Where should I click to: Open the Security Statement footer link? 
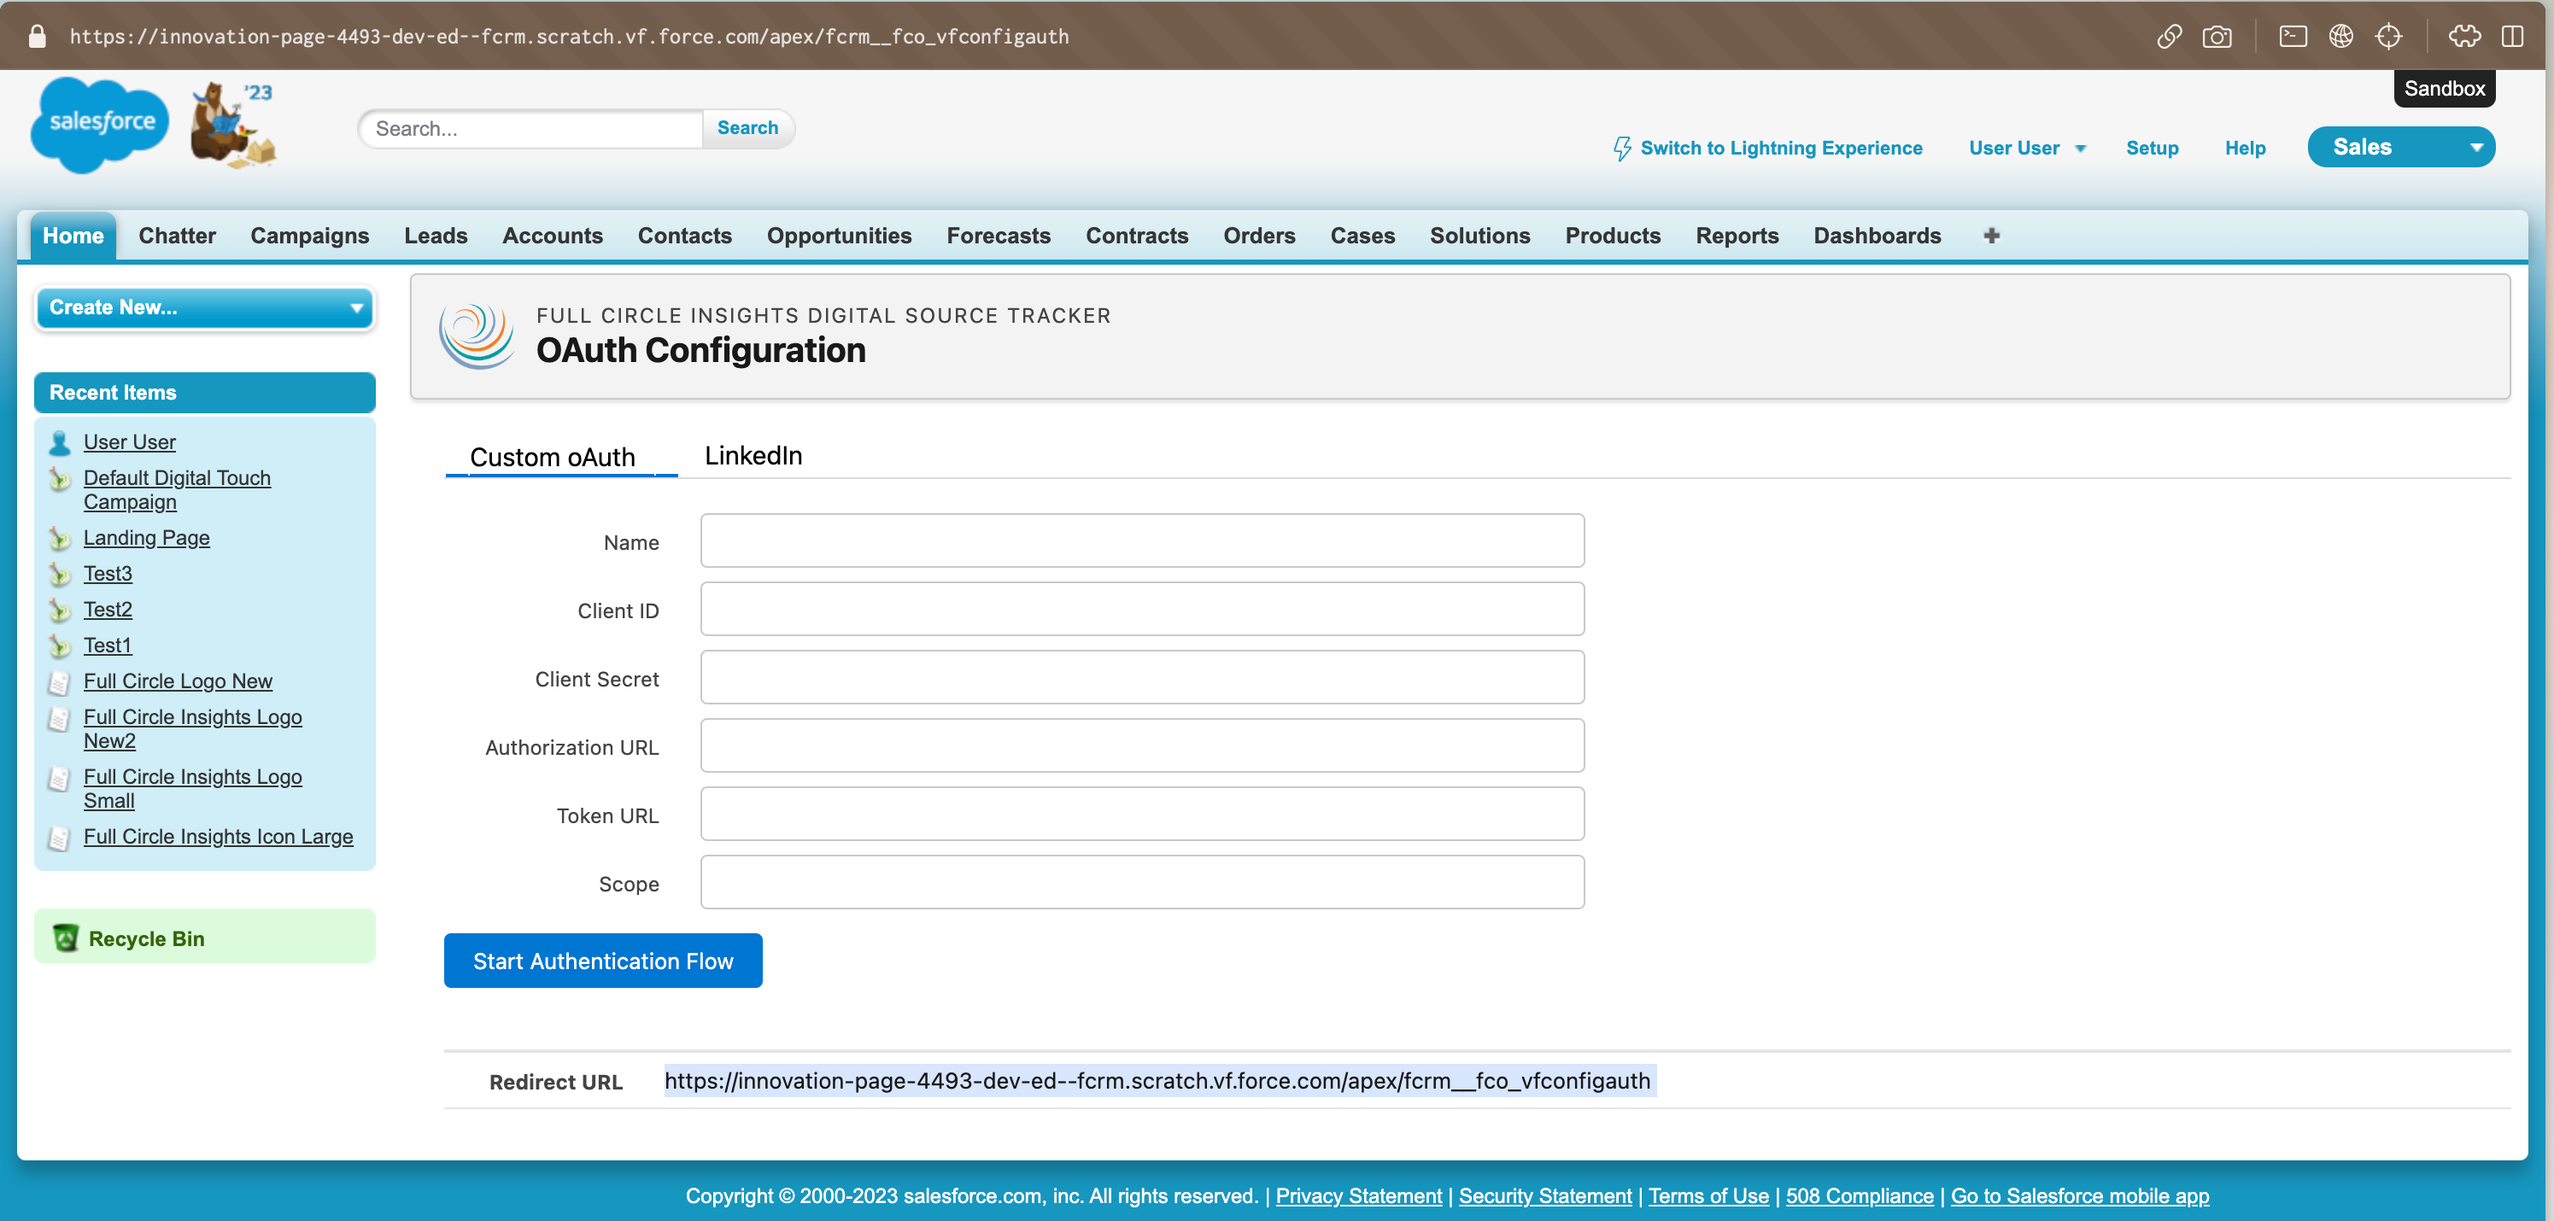tap(1545, 1196)
